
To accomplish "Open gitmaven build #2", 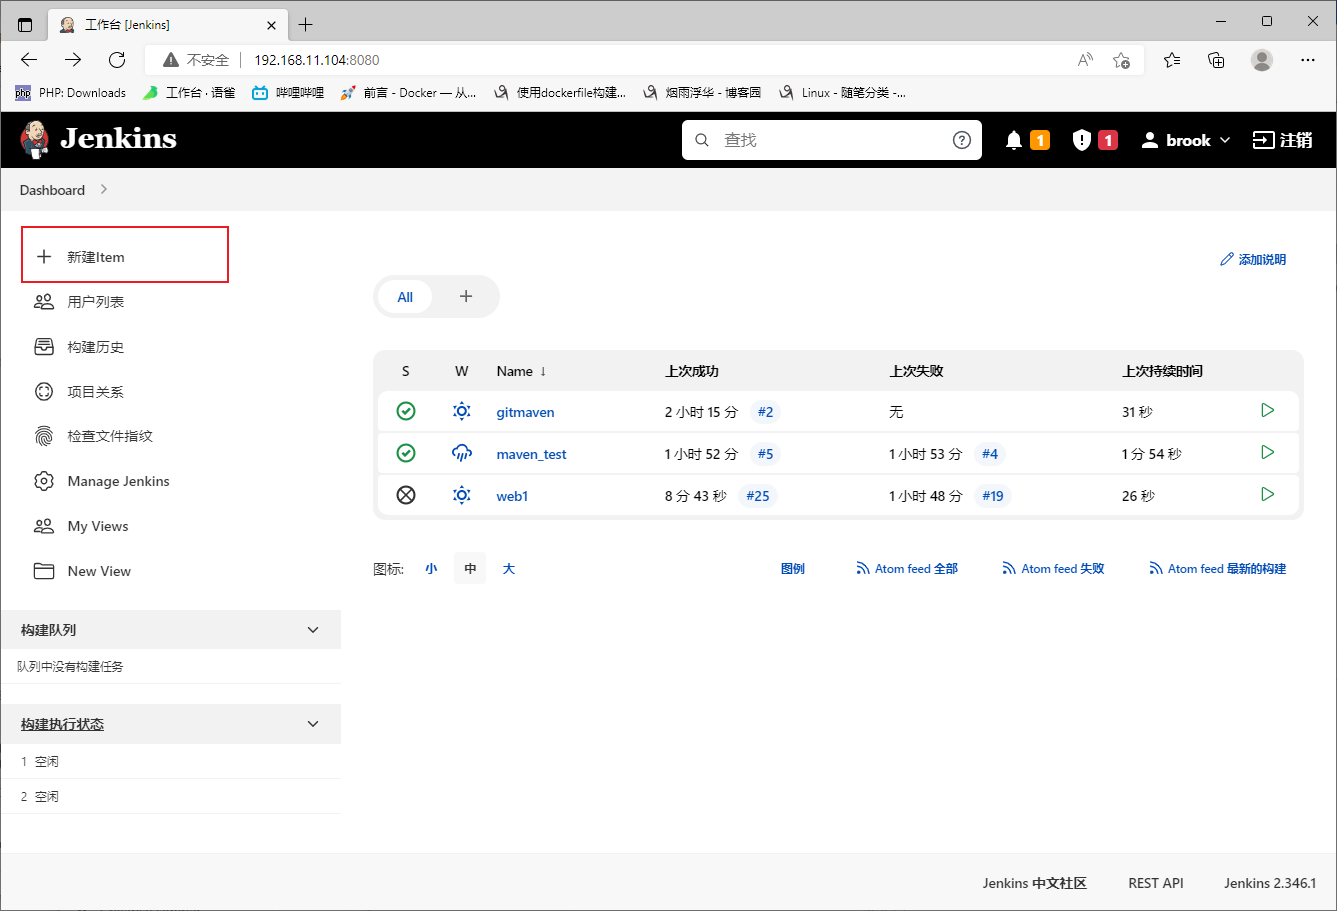I will (765, 412).
